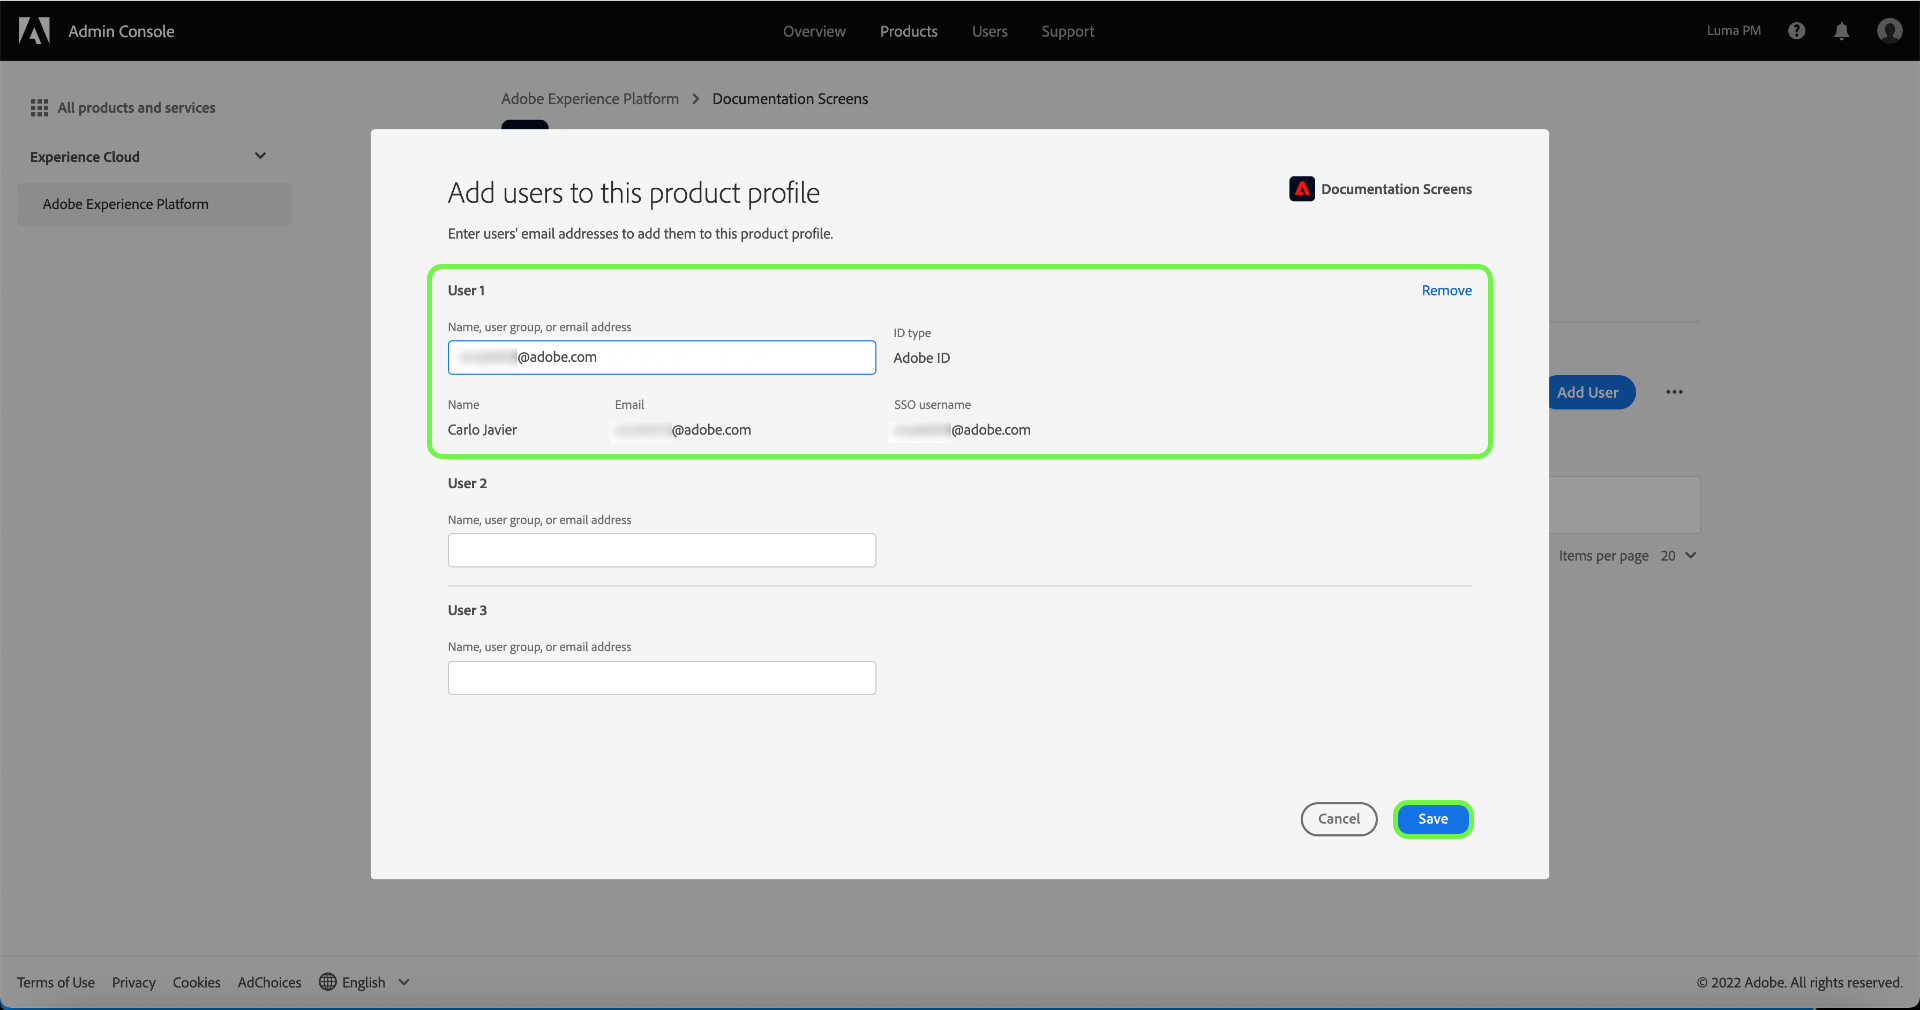Open the Products tab
Image resolution: width=1920 pixels, height=1010 pixels.
click(x=908, y=31)
